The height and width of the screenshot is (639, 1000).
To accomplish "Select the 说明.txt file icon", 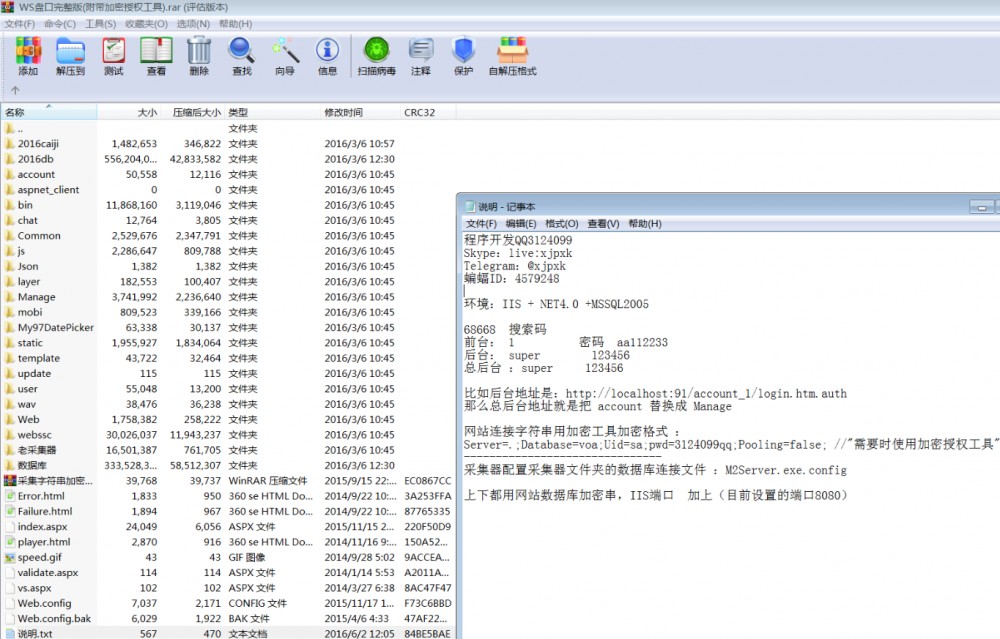I will click(x=10, y=633).
